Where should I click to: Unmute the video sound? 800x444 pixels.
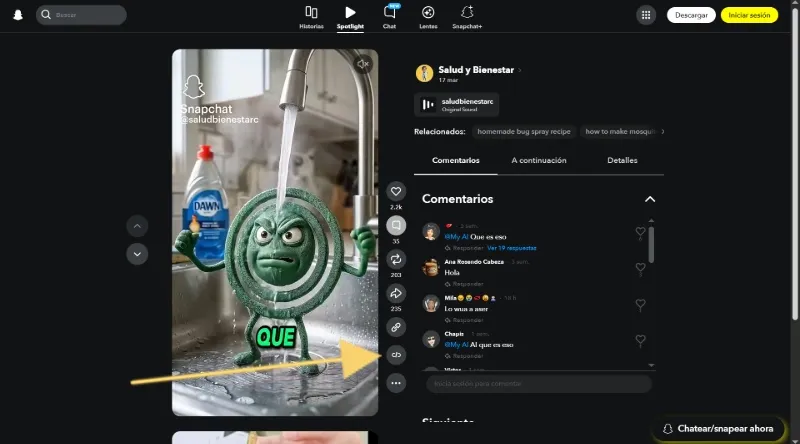[363, 64]
